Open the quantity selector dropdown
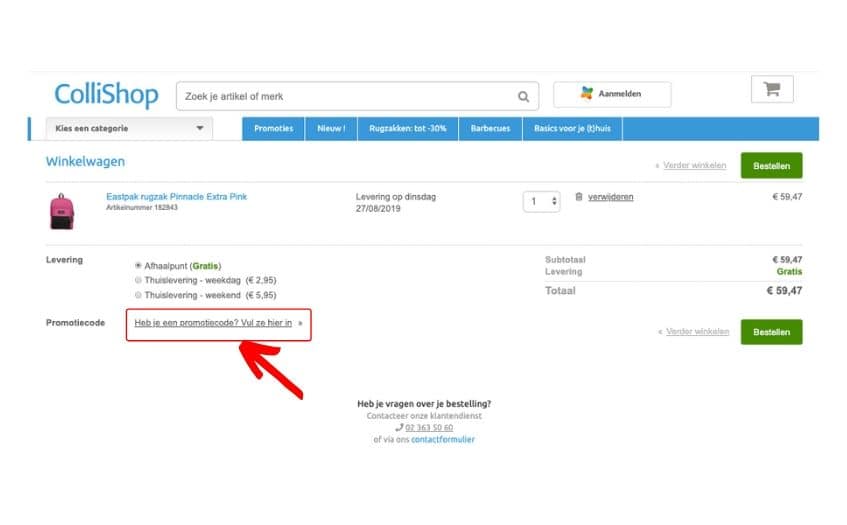Image resolution: width=847 pixels, height=525 pixels. coord(541,201)
